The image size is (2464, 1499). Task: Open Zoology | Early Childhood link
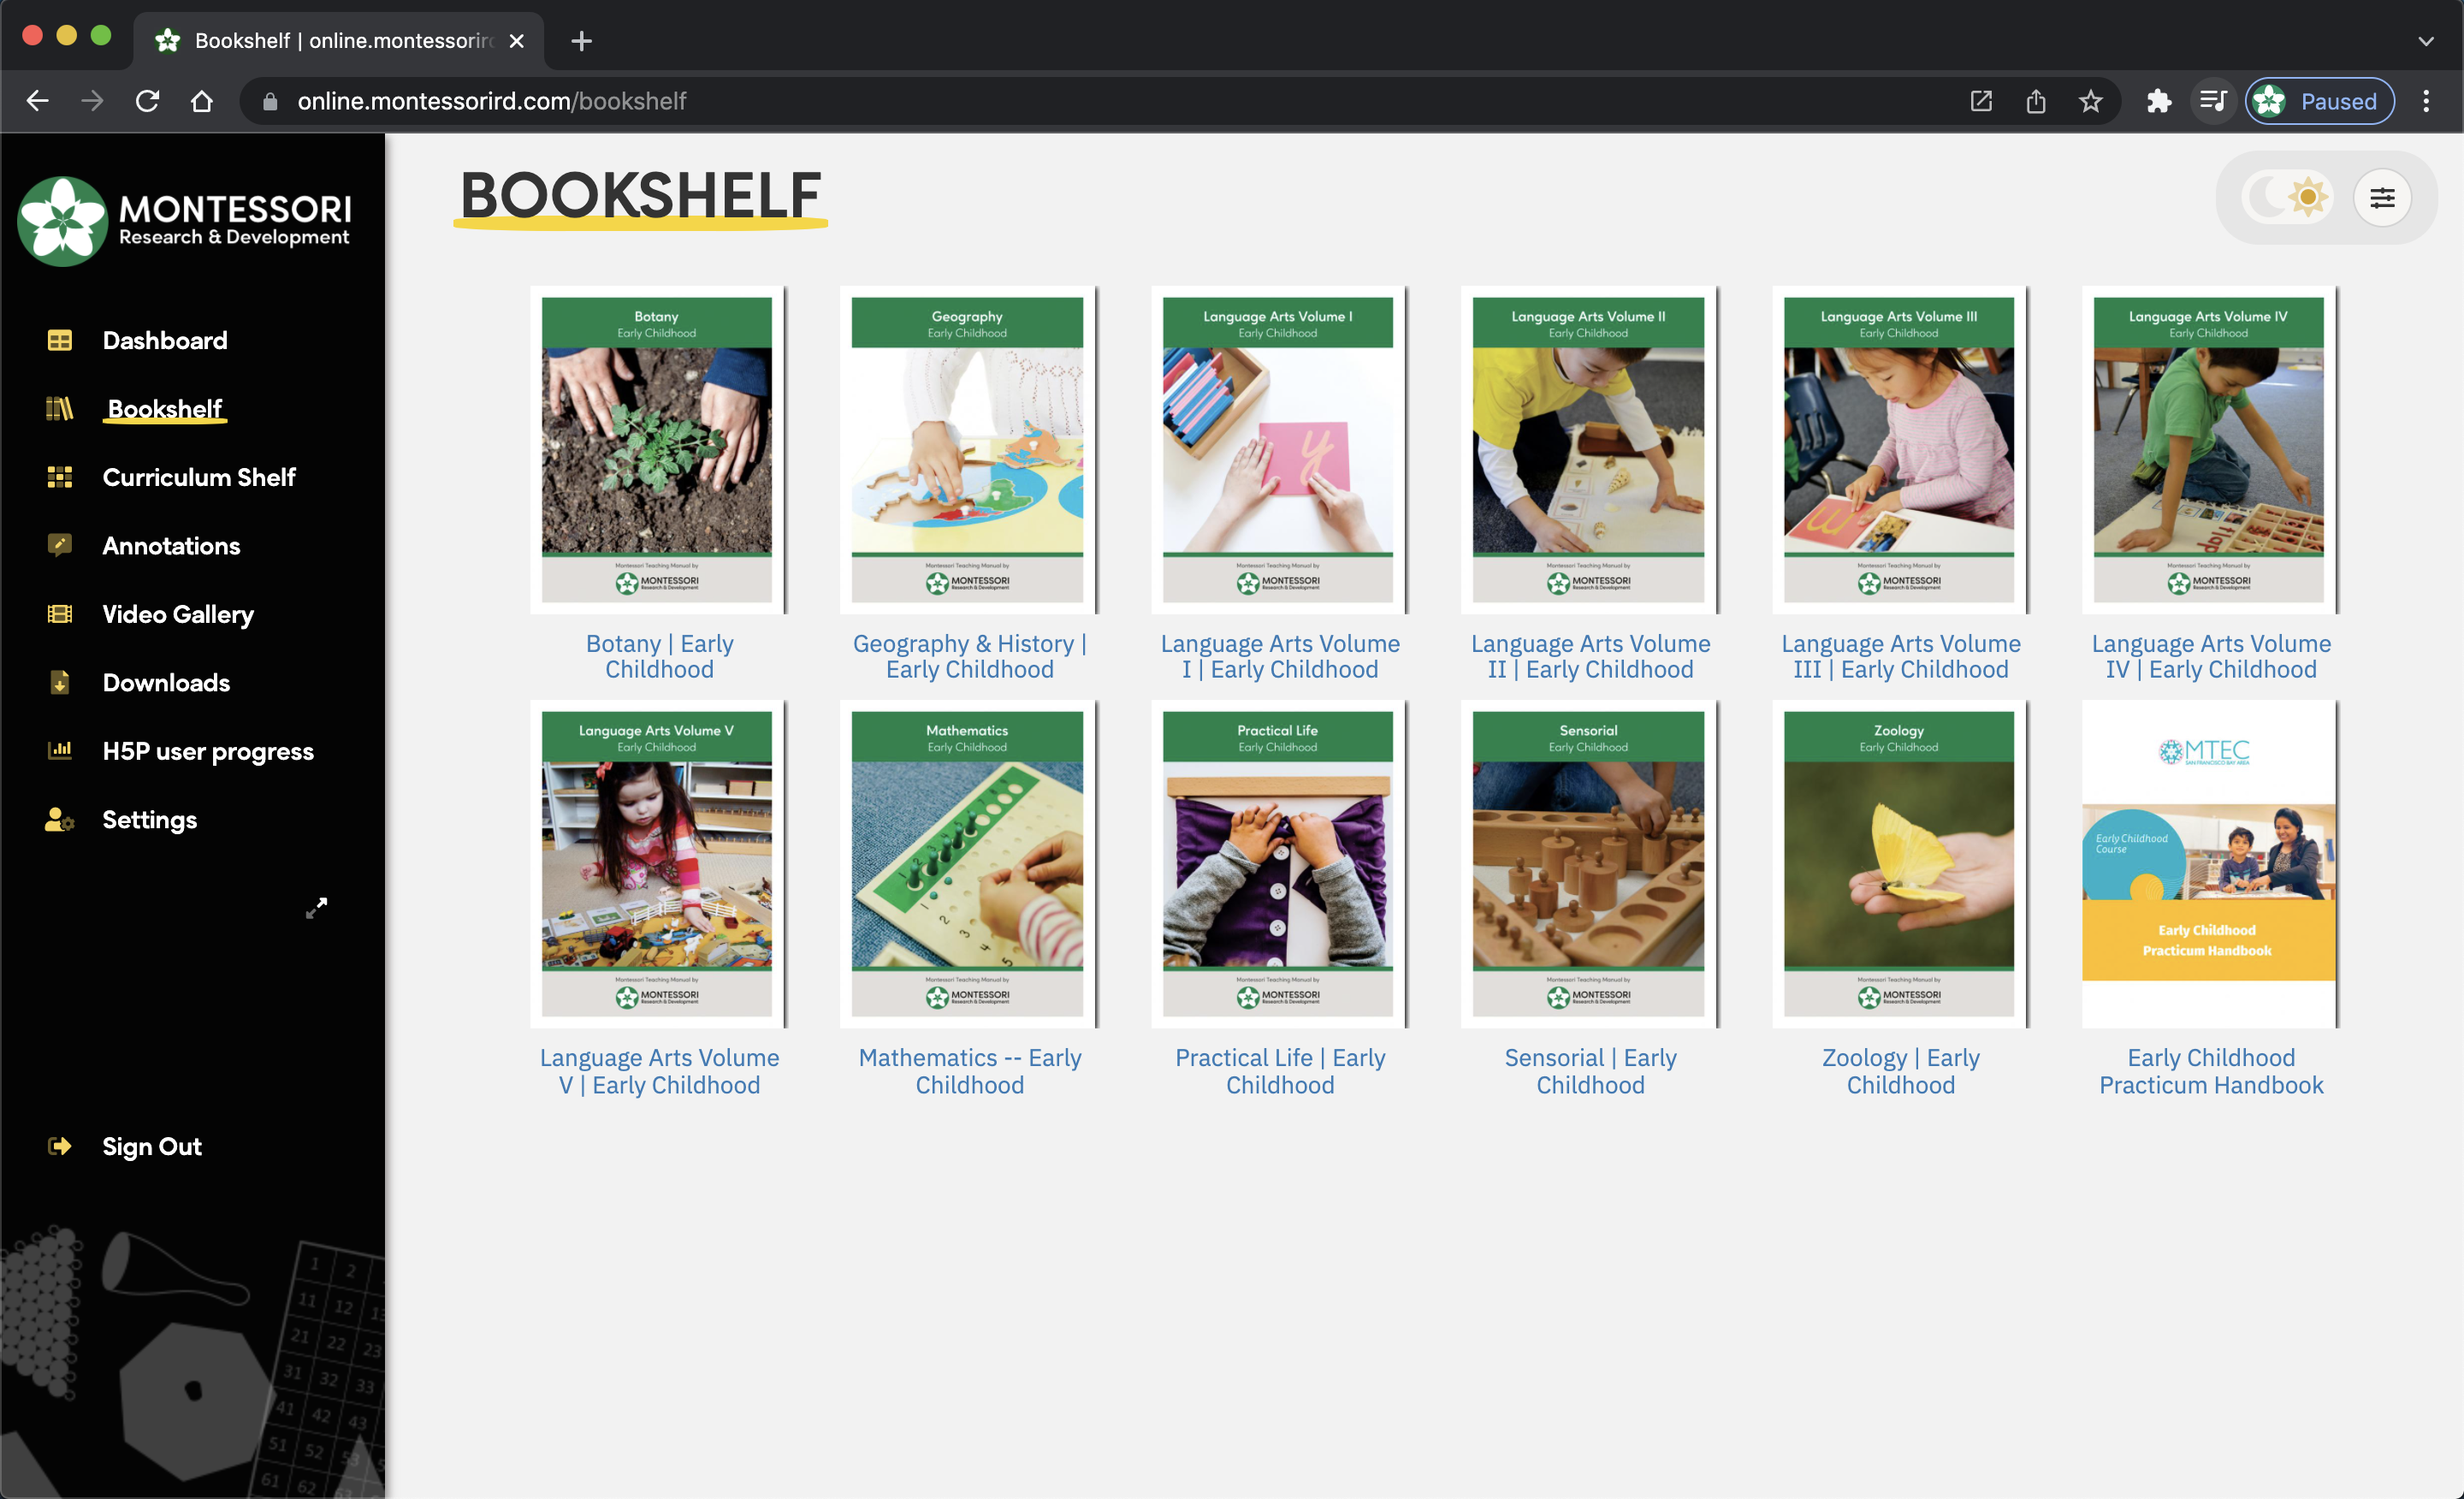[1900, 1071]
